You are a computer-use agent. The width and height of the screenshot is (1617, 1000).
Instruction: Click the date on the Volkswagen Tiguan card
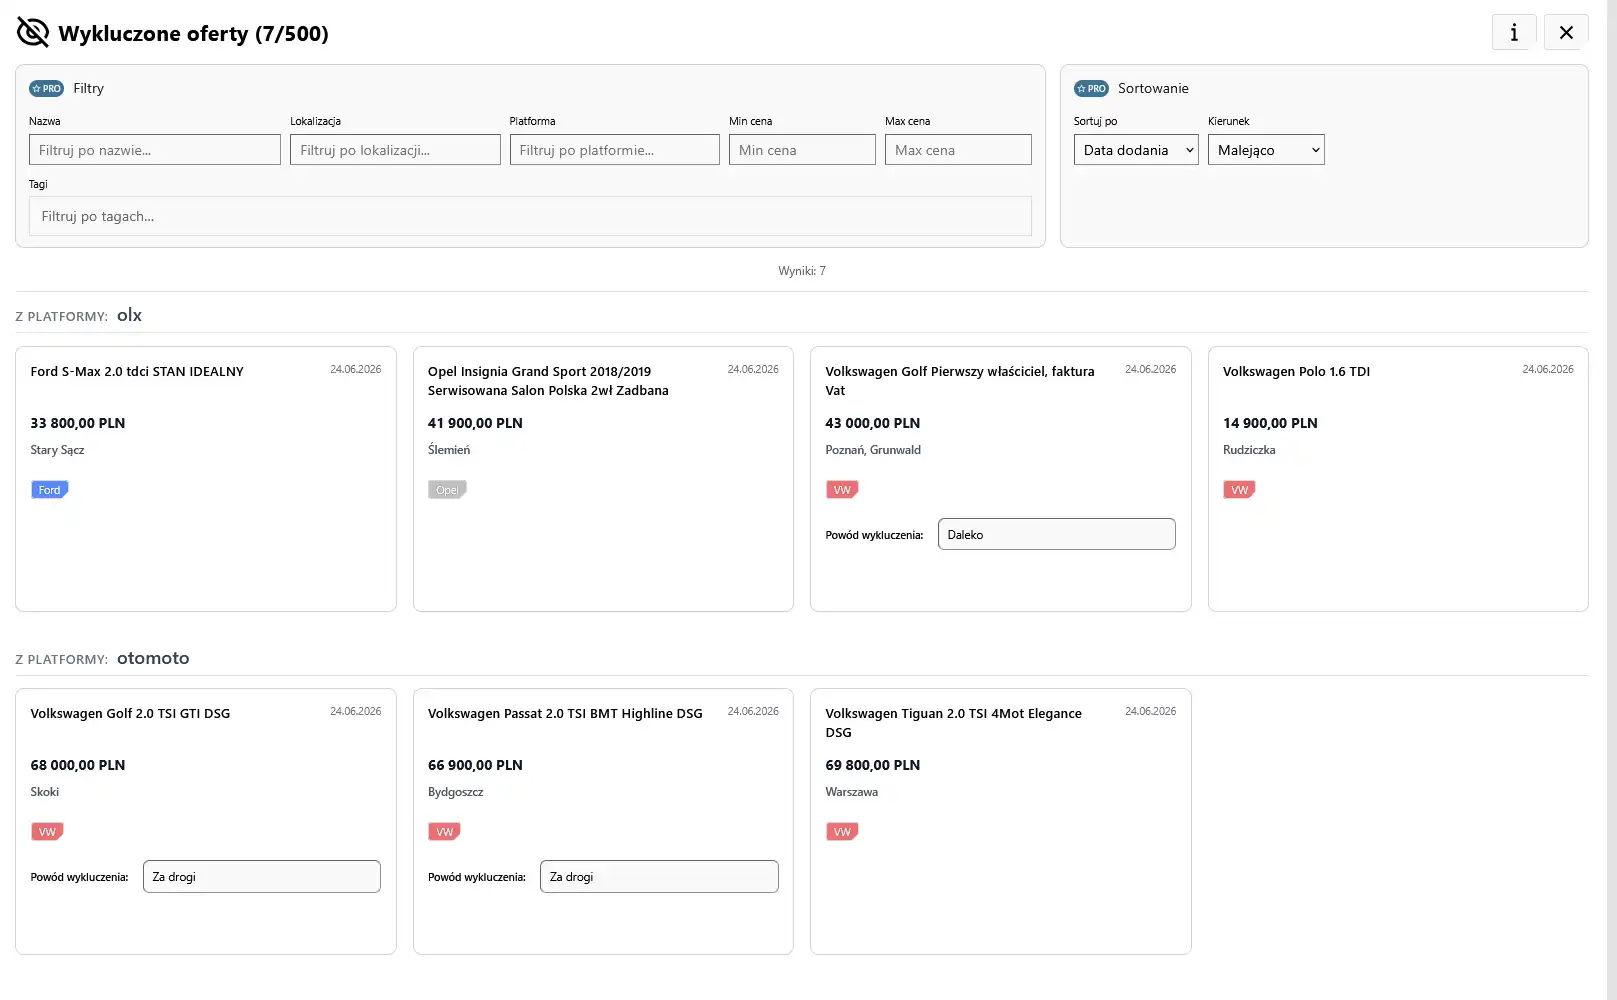pyautogui.click(x=1151, y=711)
